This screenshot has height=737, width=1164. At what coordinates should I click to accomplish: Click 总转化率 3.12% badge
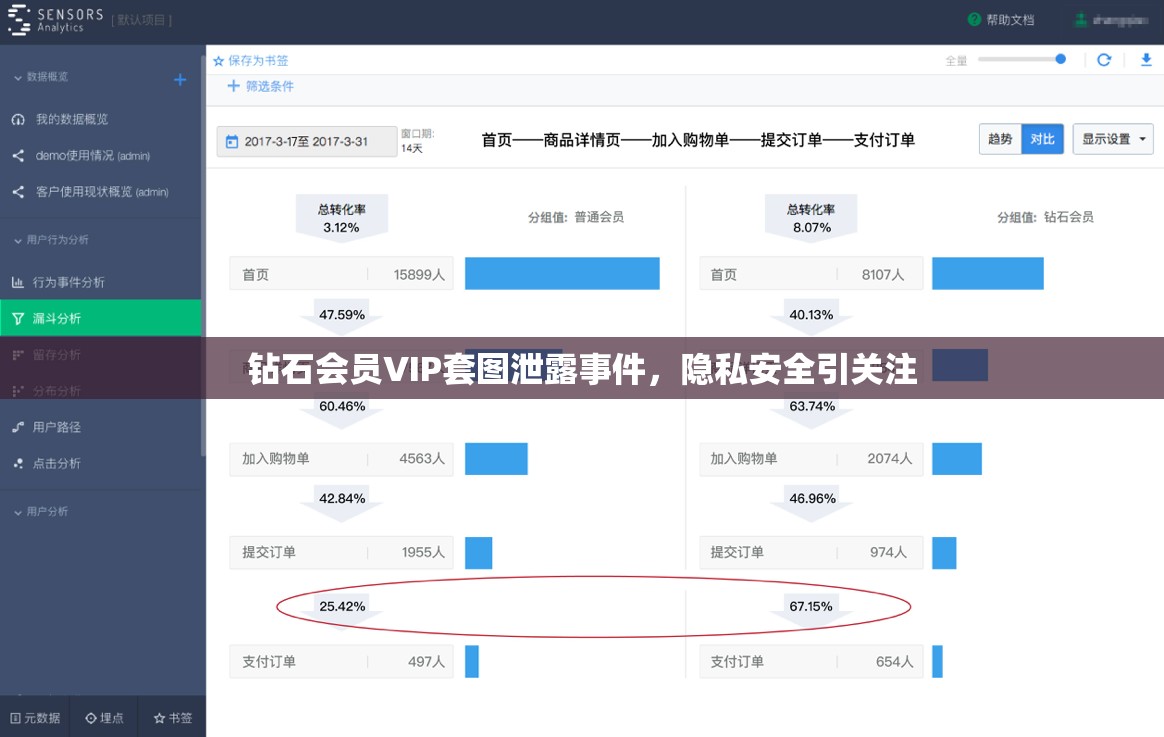click(x=341, y=218)
